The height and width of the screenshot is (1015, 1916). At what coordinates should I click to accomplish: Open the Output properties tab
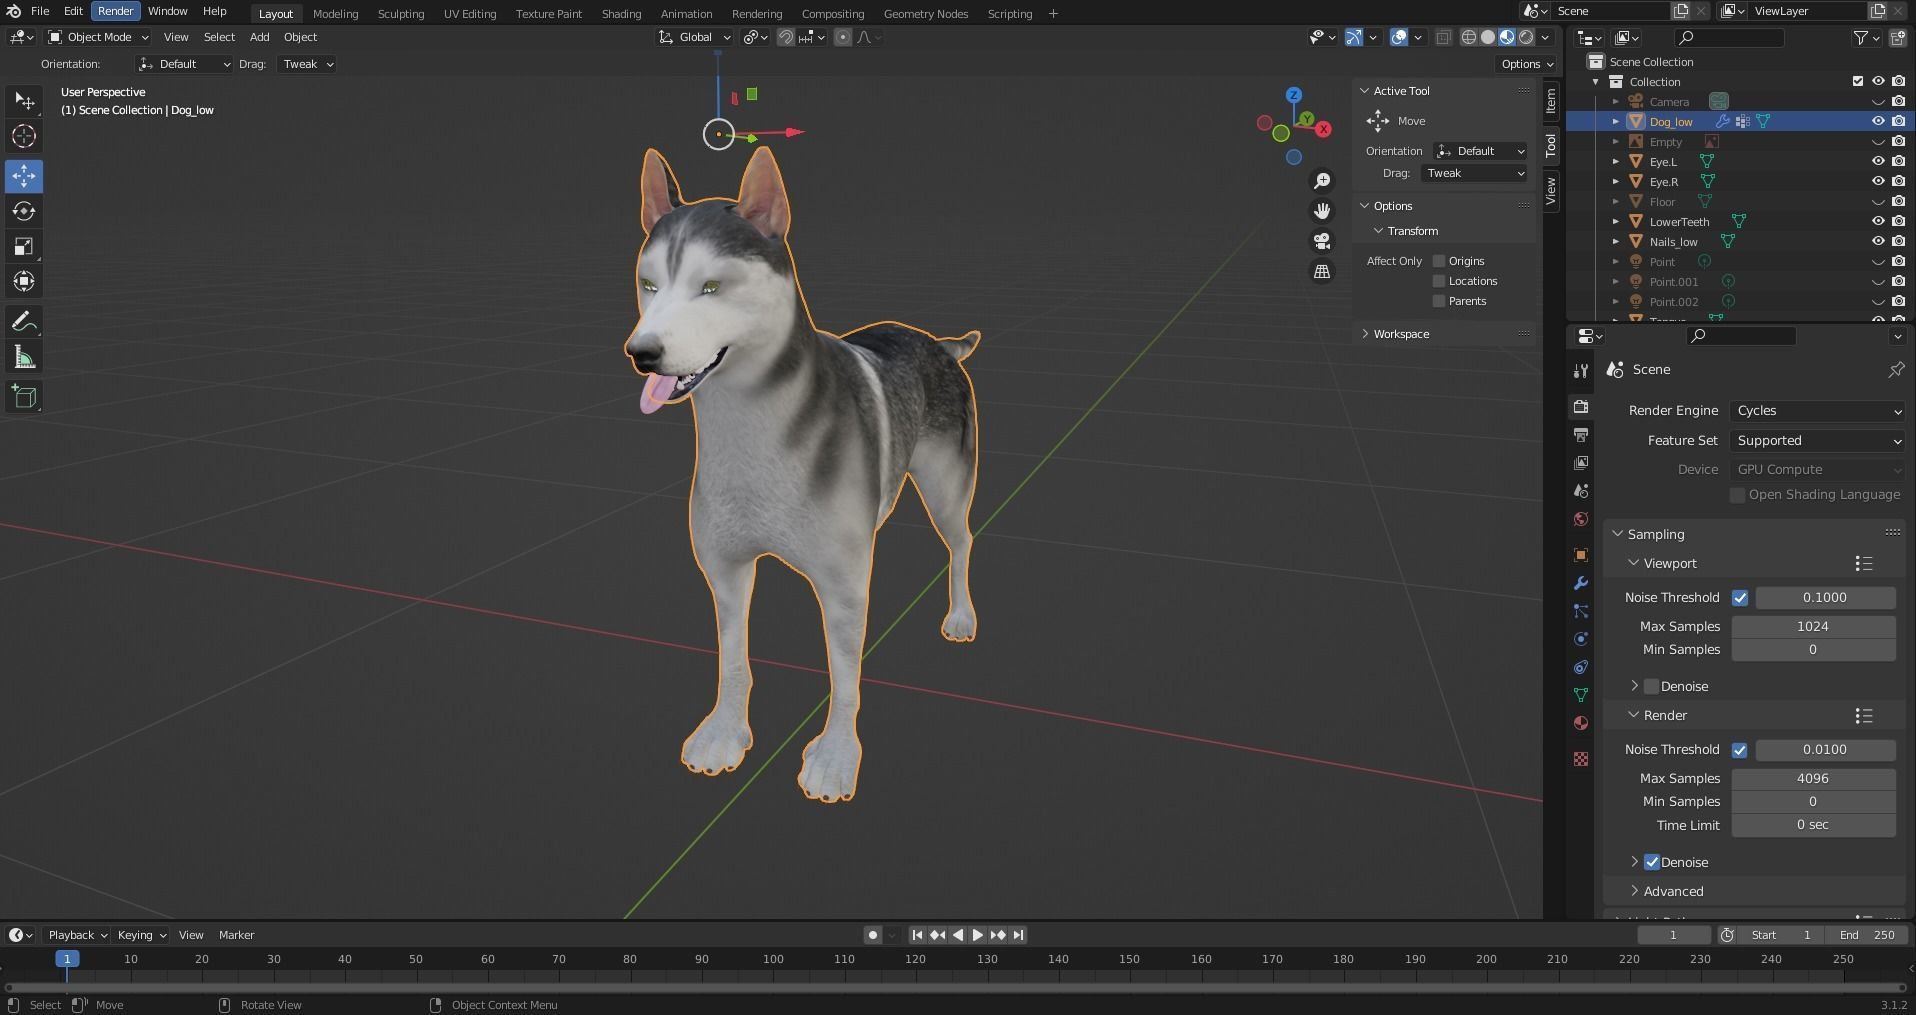coord(1580,435)
